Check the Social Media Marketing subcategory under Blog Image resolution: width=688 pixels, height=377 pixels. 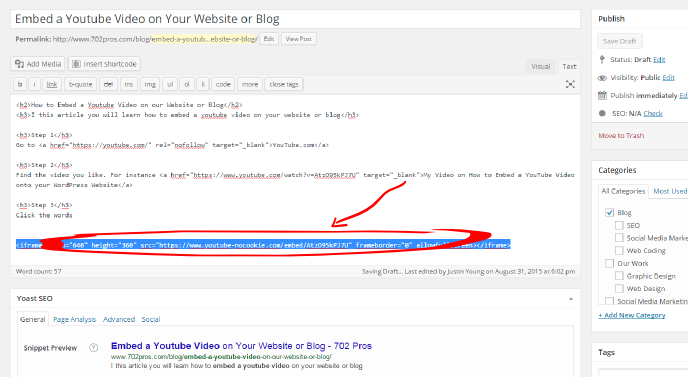pos(619,238)
